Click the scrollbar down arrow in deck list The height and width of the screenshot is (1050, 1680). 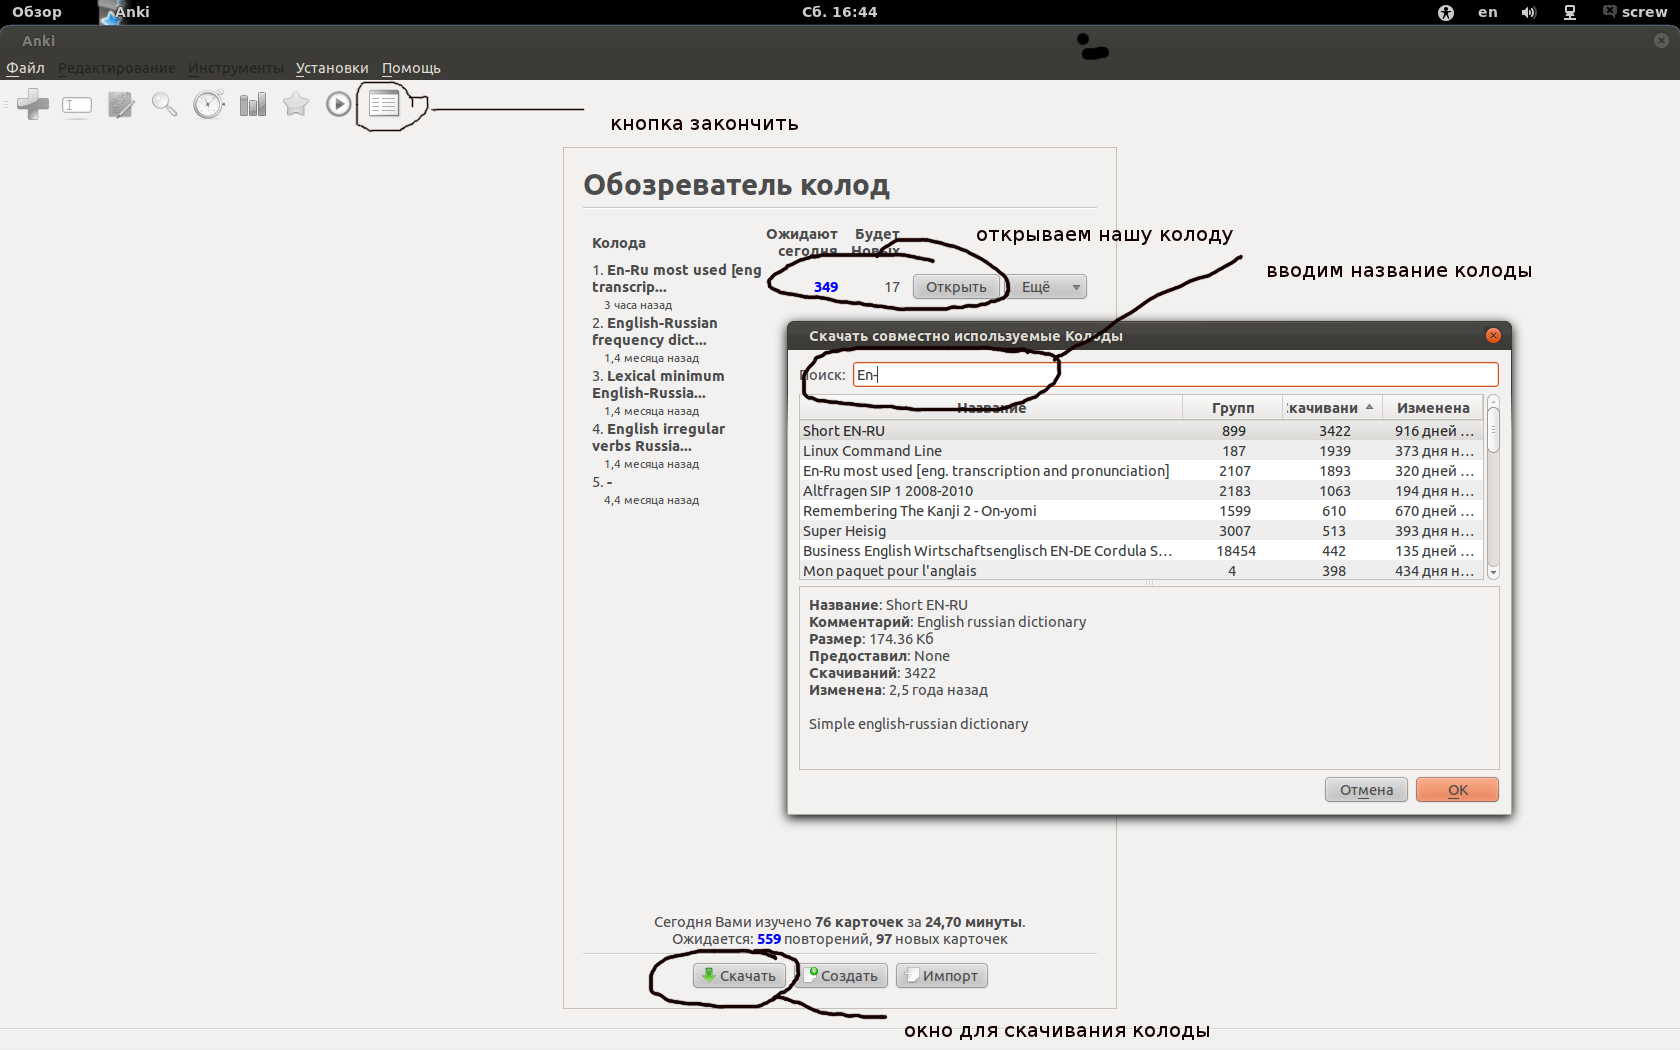pyautogui.click(x=1494, y=573)
